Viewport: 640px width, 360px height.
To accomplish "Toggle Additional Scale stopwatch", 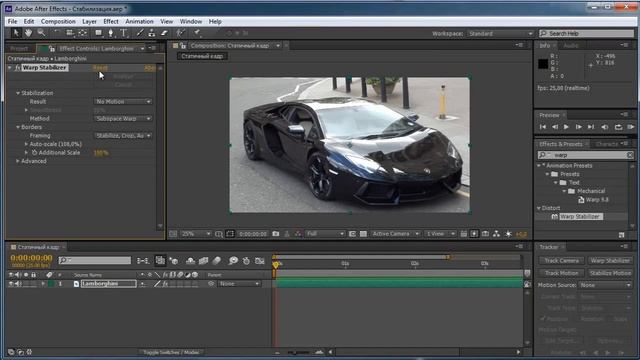I will click(x=35, y=153).
